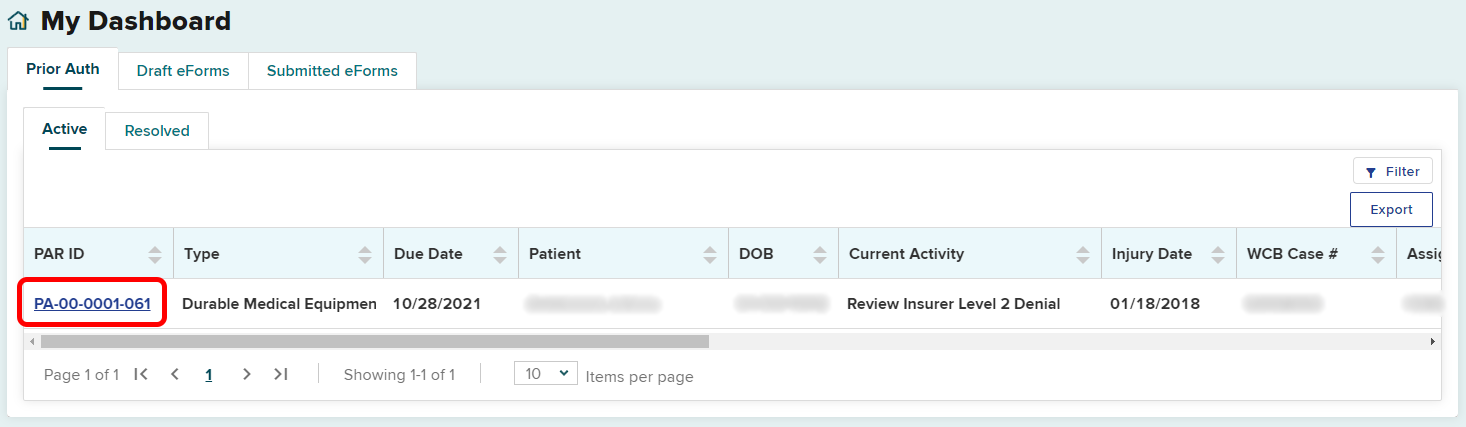This screenshot has width=1466, height=427.
Task: Sort by PAR ID column arrows
Action: tap(155, 254)
